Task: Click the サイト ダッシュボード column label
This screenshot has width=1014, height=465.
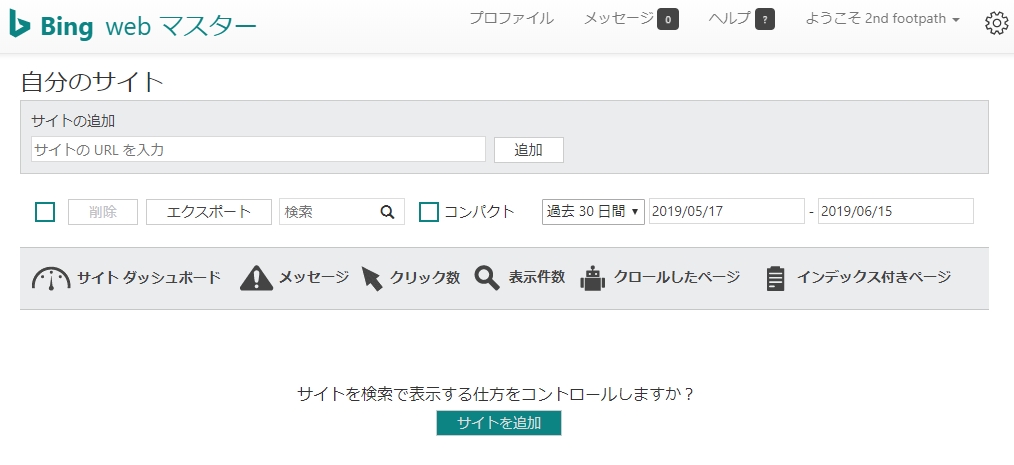Action: coord(149,277)
